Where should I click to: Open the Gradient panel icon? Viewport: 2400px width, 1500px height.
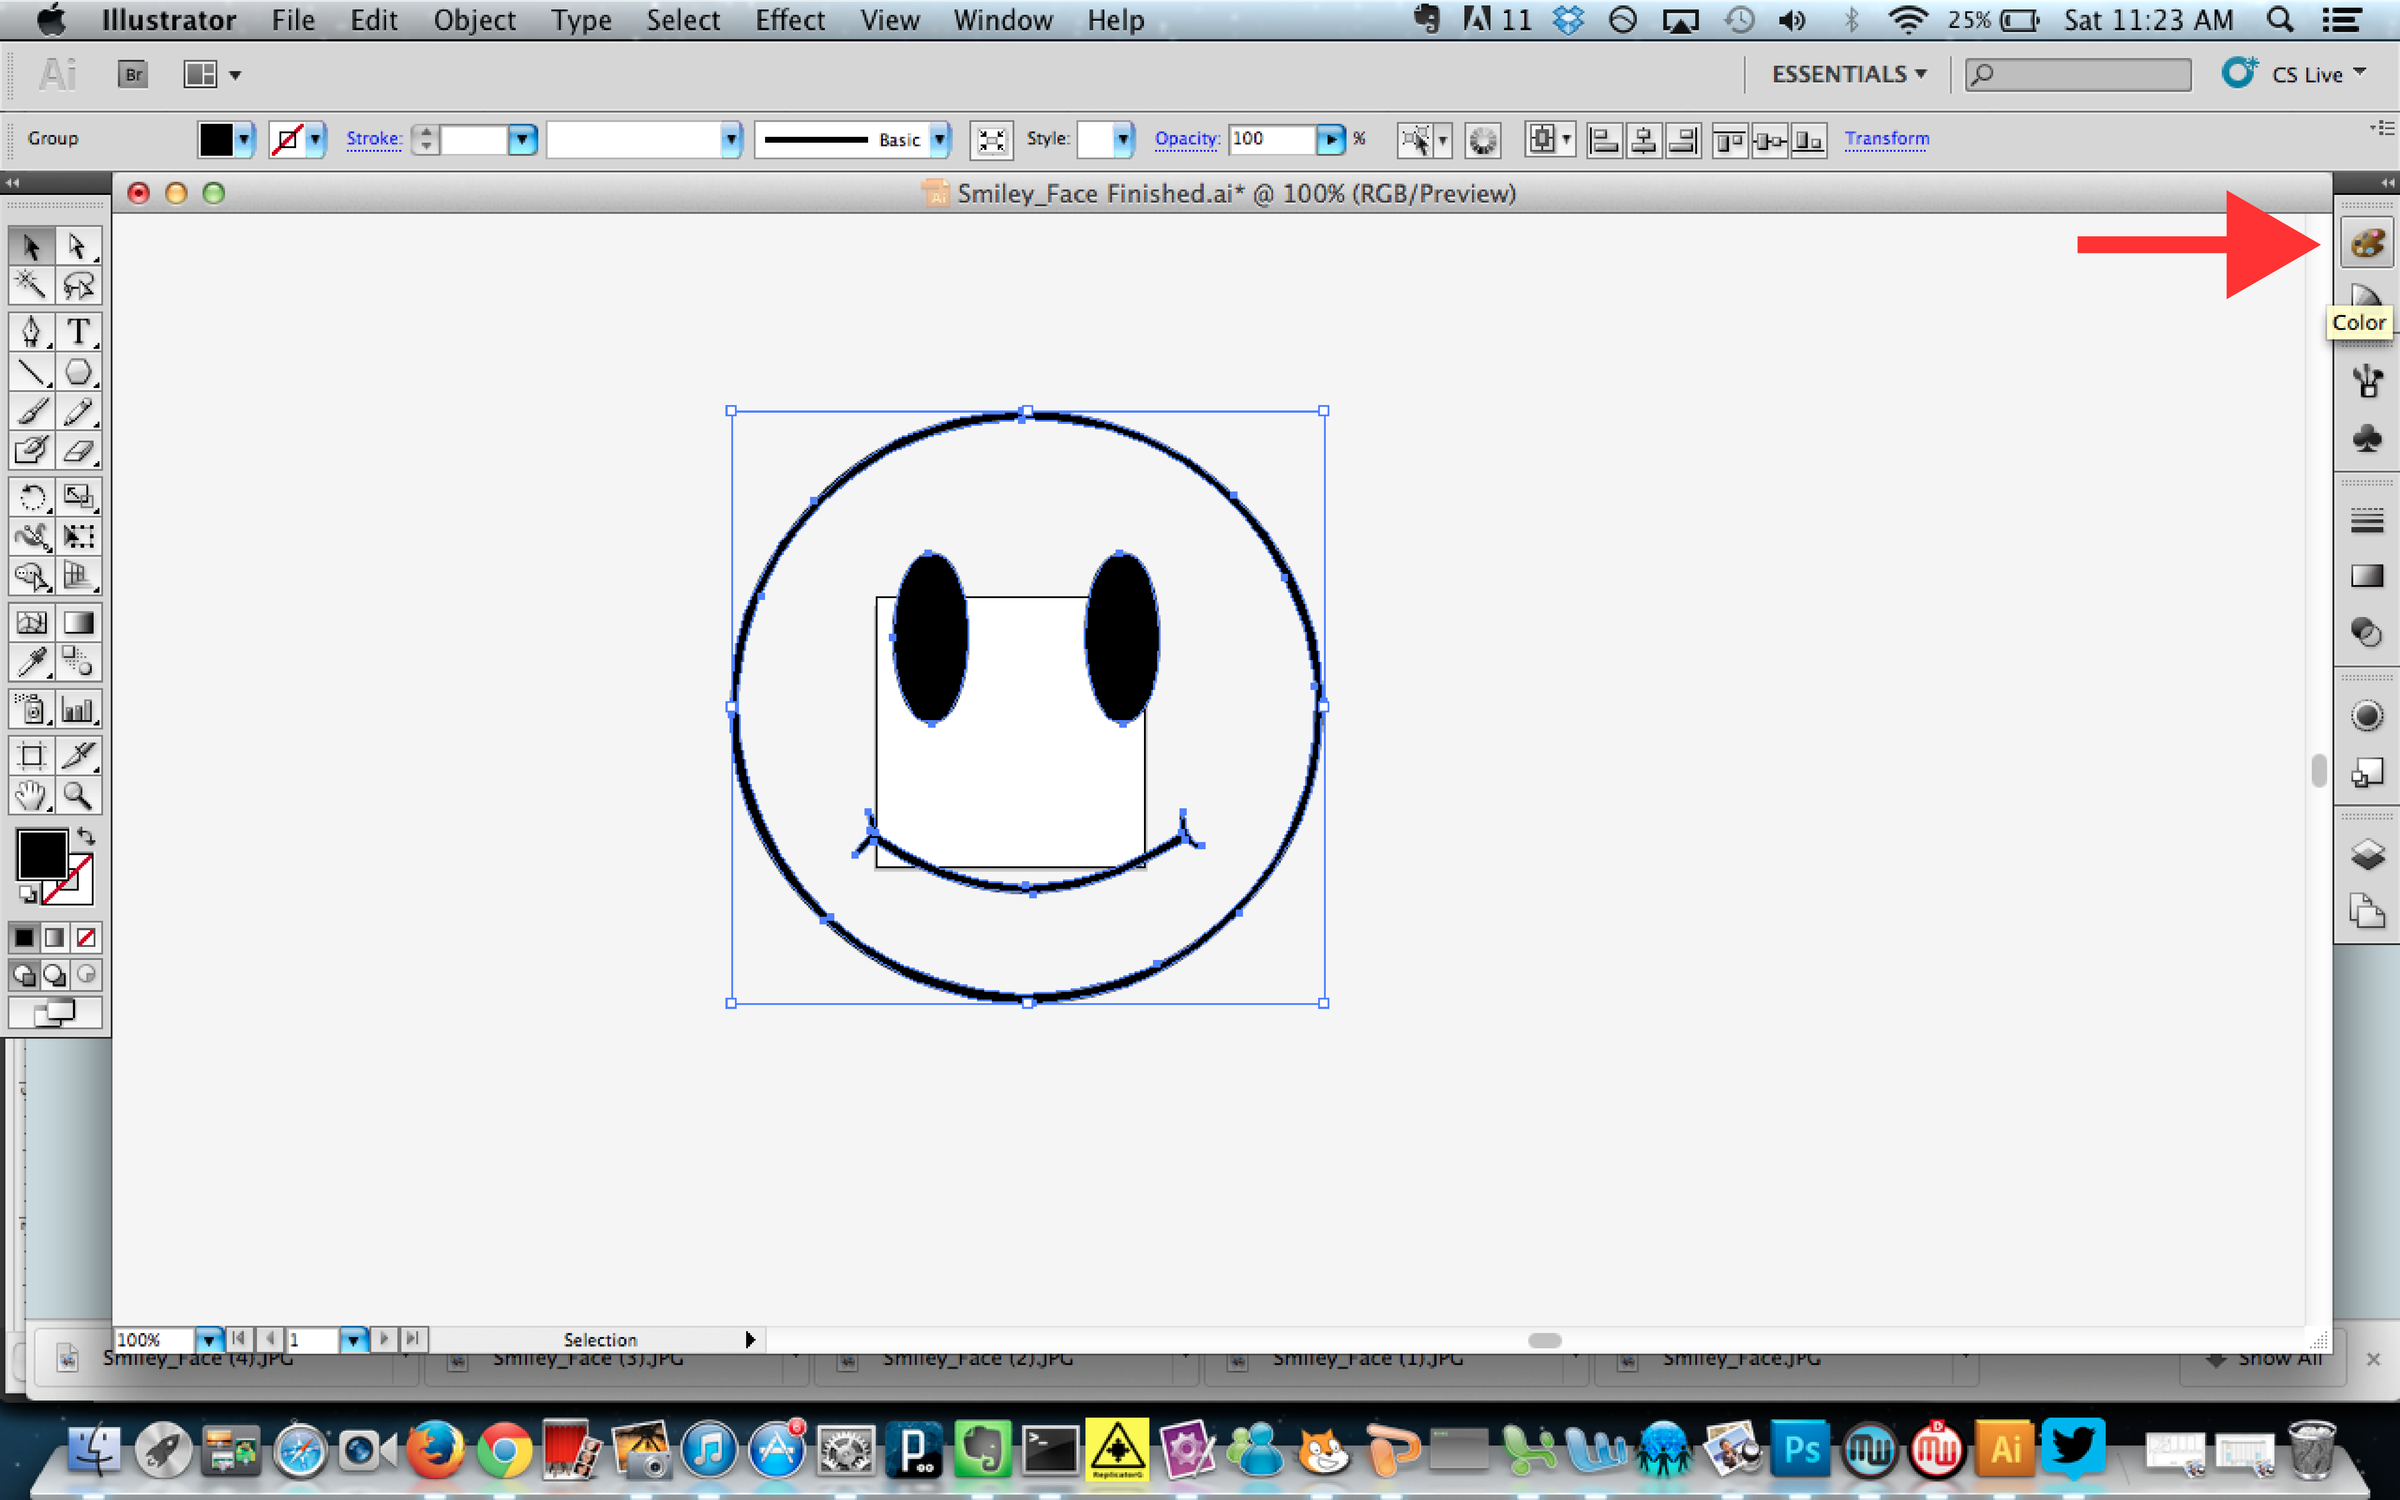[2366, 575]
